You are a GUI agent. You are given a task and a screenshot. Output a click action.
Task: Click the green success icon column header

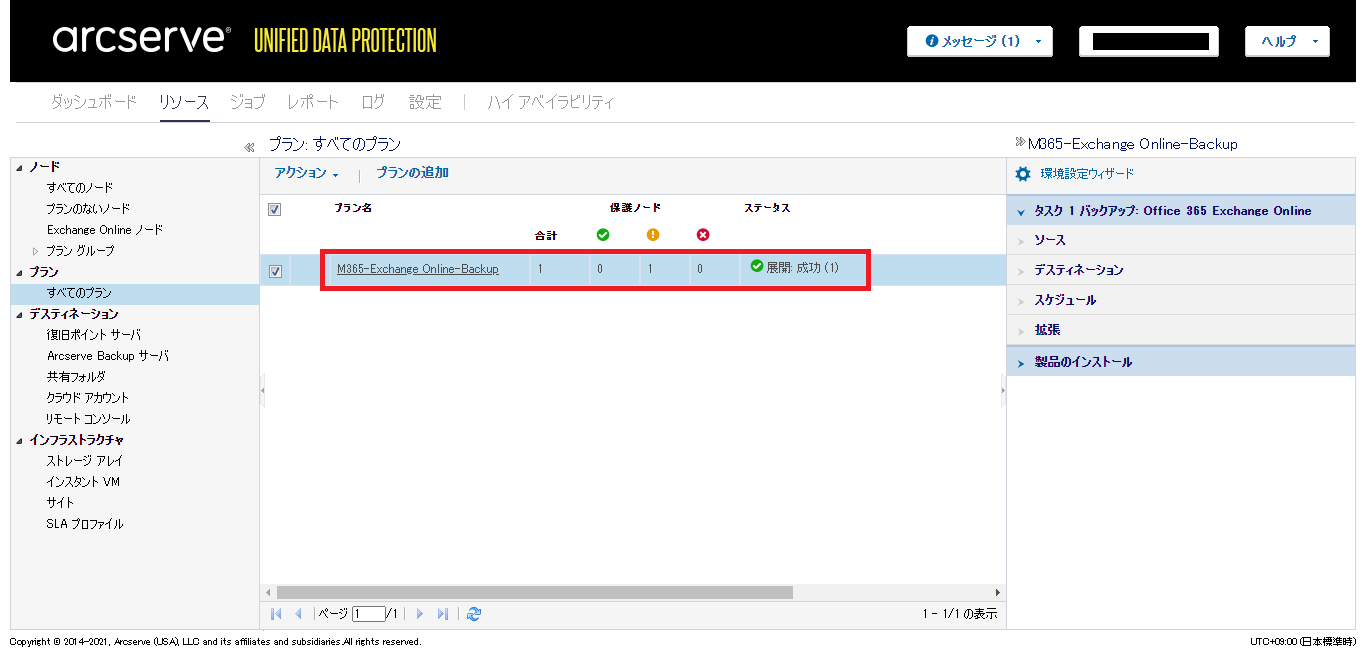[x=603, y=235]
